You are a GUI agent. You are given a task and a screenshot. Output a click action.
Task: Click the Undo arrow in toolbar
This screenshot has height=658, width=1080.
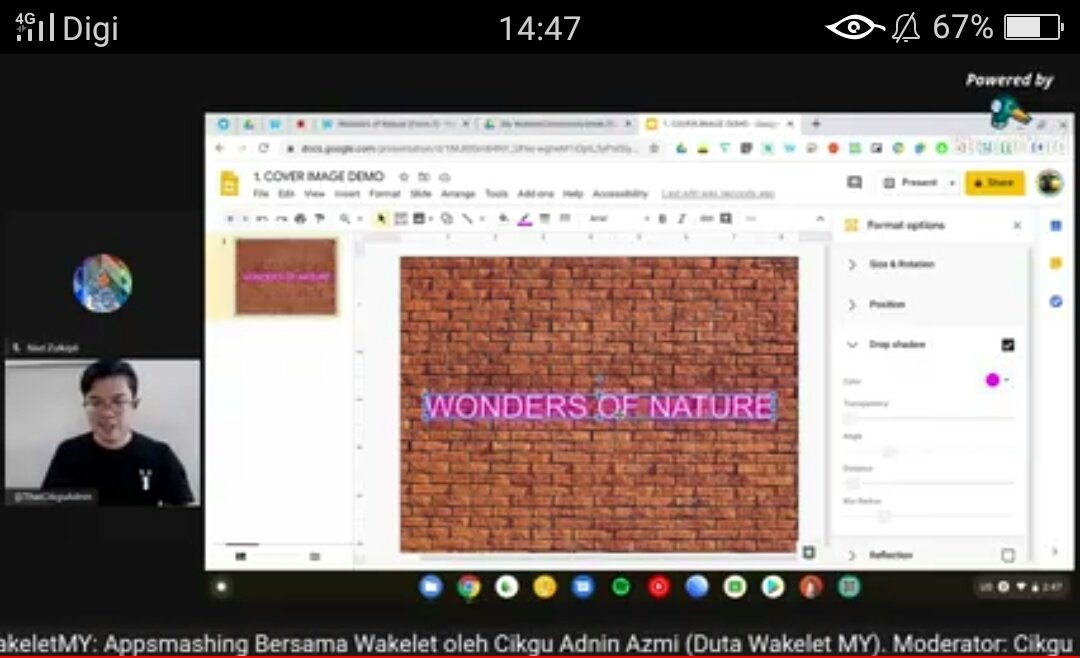click(x=262, y=218)
